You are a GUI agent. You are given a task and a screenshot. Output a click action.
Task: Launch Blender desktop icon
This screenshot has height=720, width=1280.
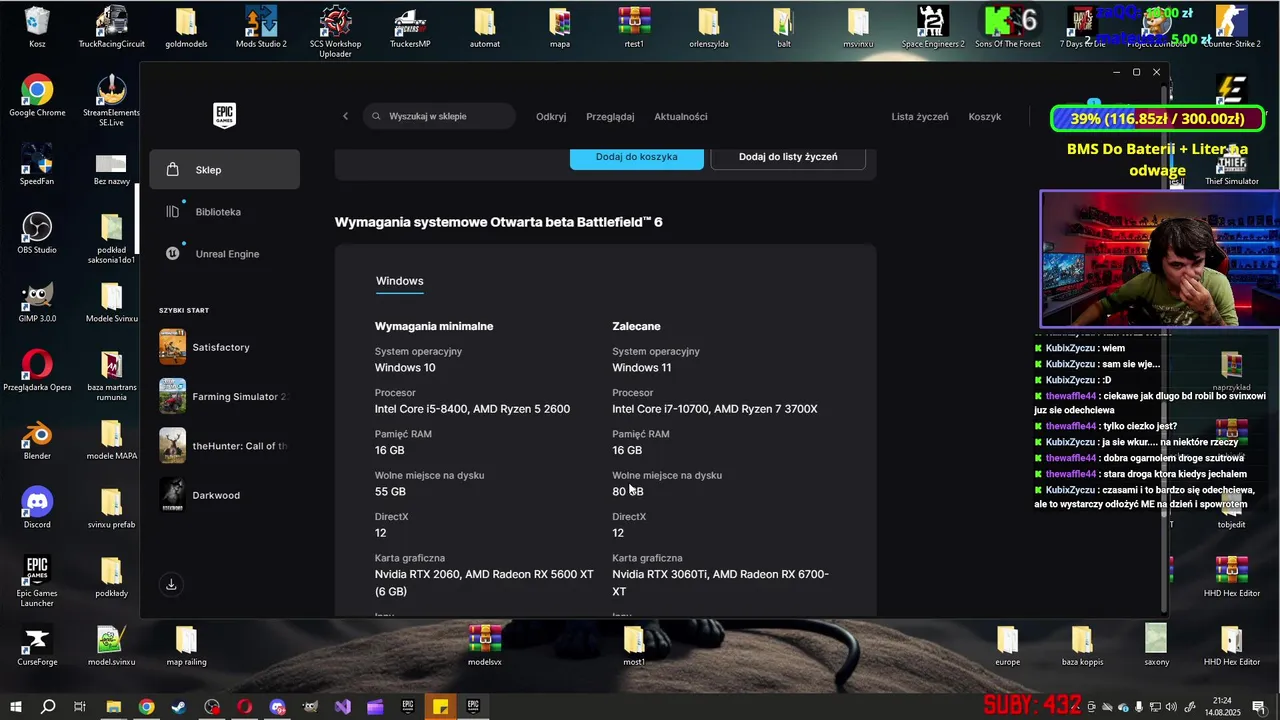[x=37, y=439]
